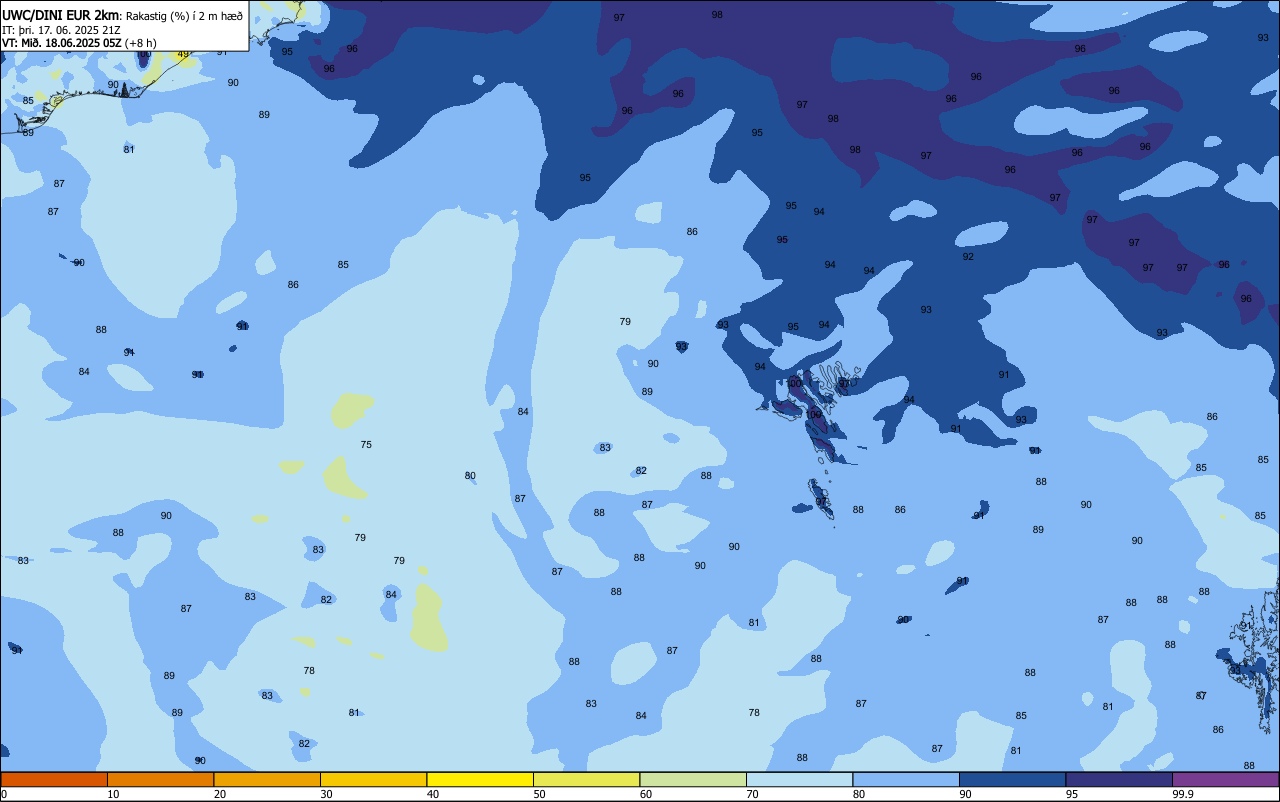
Task: Select the dark blue 90–95 legend swatch
Action: tap(1012, 779)
